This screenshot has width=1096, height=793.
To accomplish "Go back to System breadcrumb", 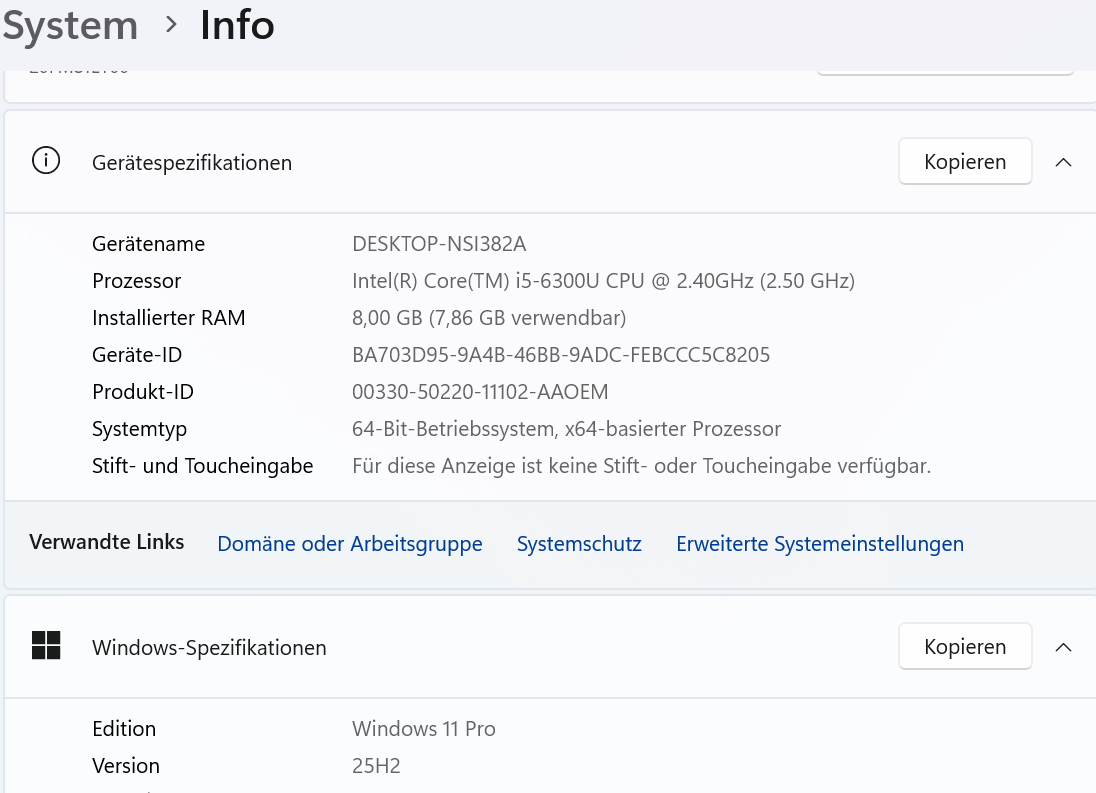I will 70,26.
